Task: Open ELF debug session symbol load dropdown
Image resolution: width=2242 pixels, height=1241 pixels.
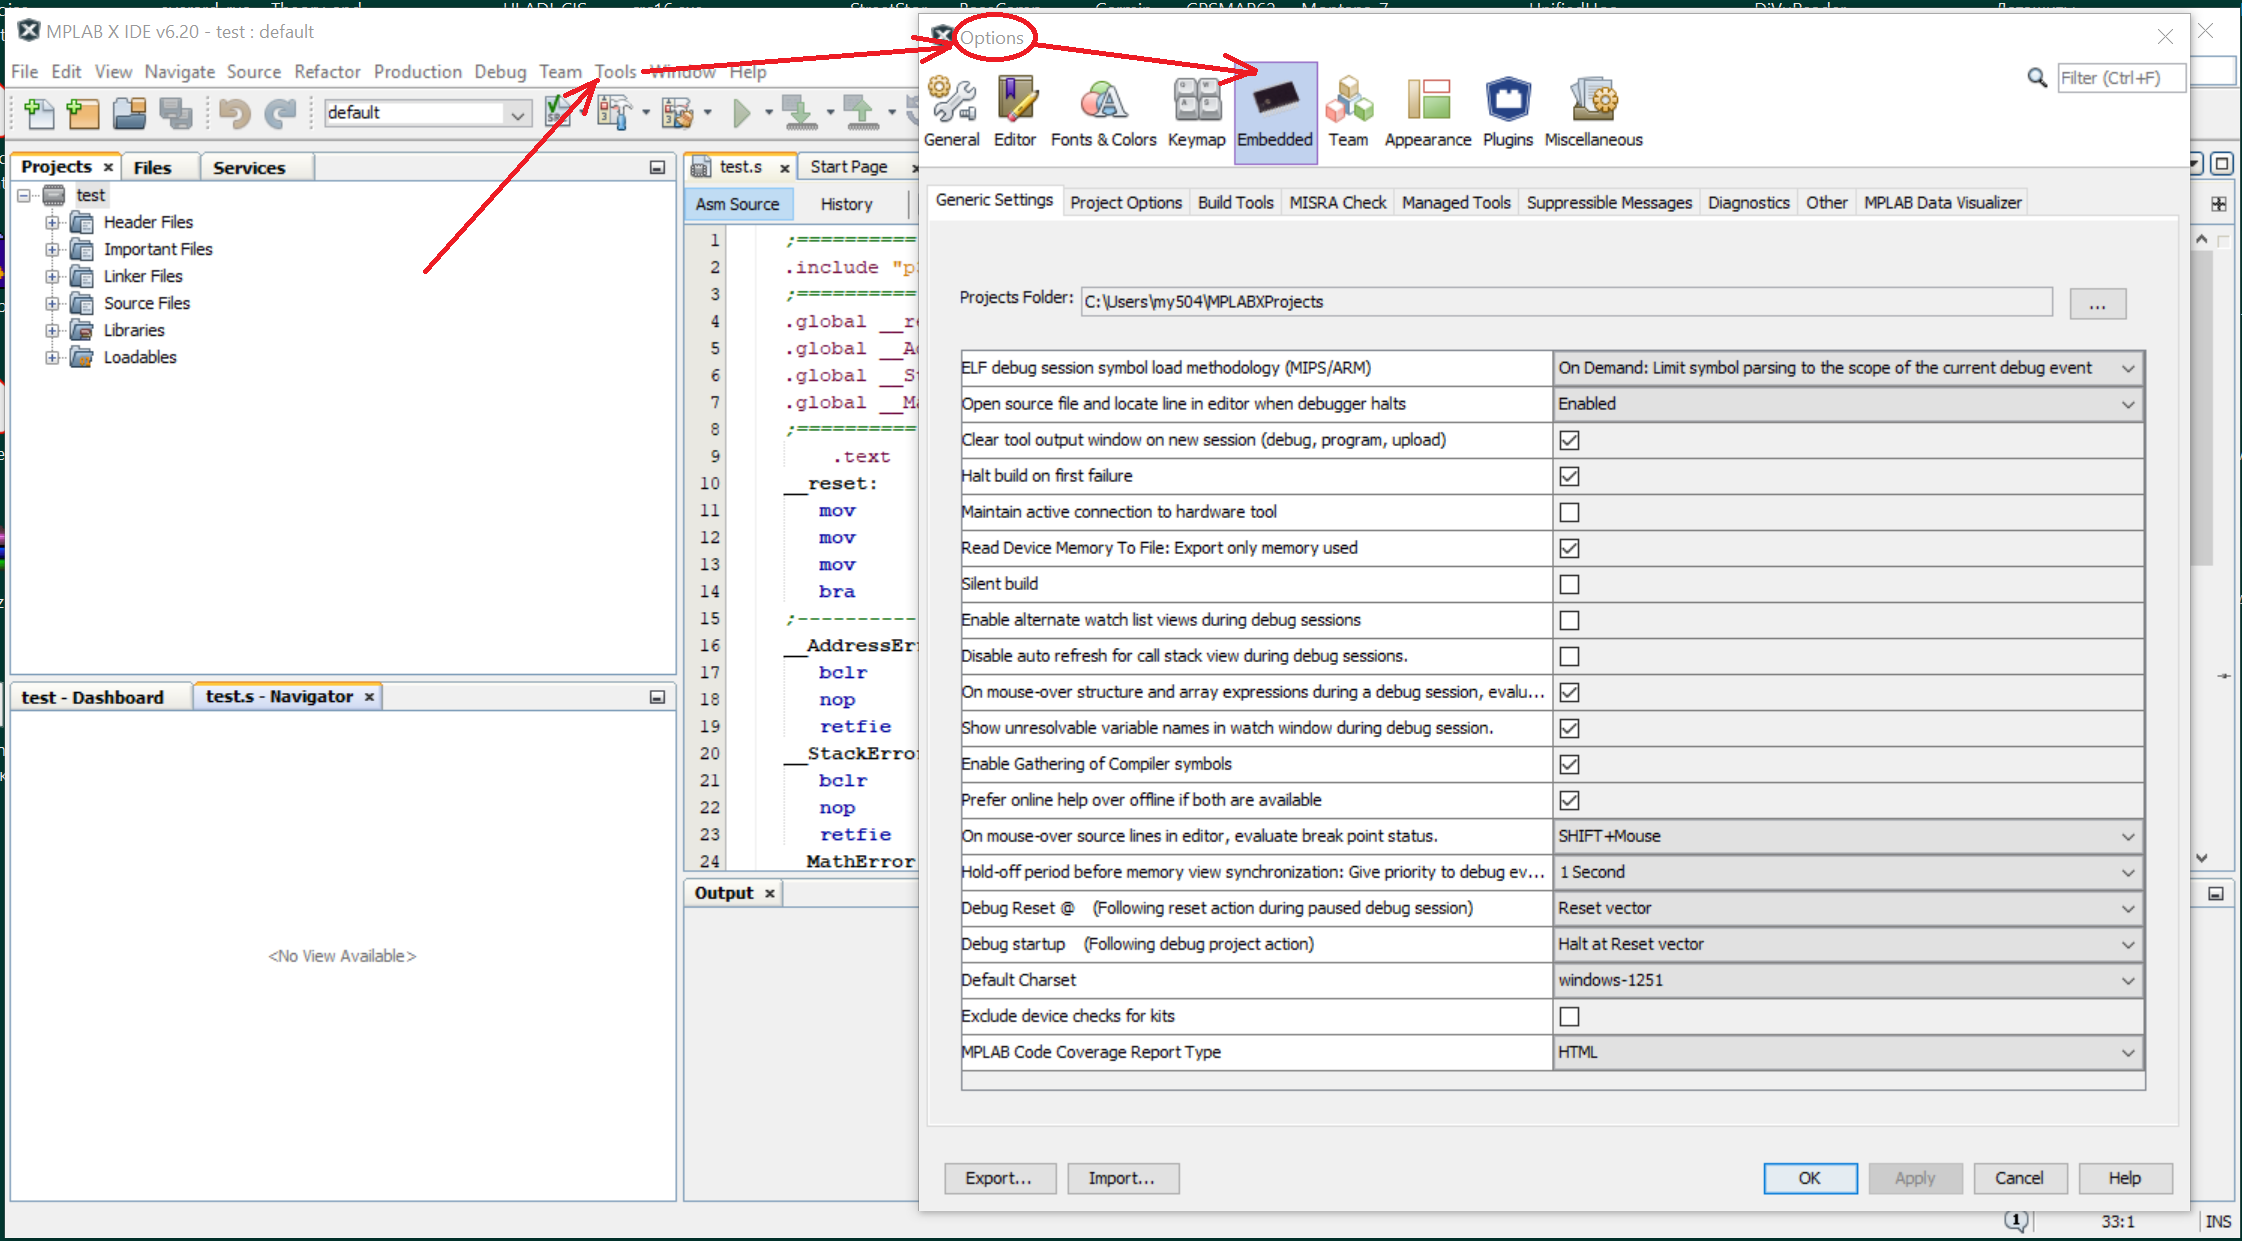Action: point(1848,368)
